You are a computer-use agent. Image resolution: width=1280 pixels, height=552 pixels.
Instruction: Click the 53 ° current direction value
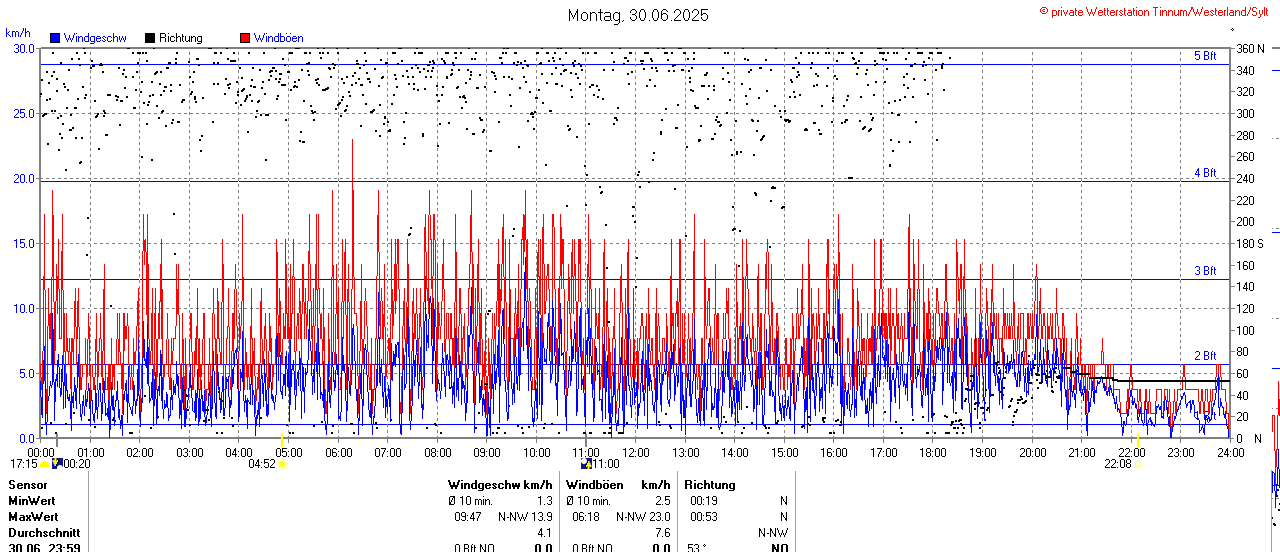[x=697, y=548]
